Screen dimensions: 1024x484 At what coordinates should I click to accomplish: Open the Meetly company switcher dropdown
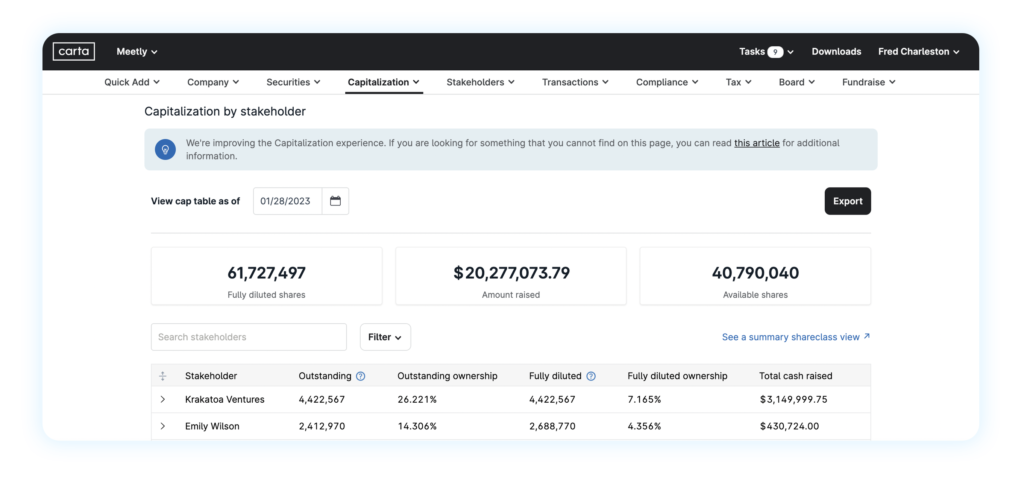[137, 52]
